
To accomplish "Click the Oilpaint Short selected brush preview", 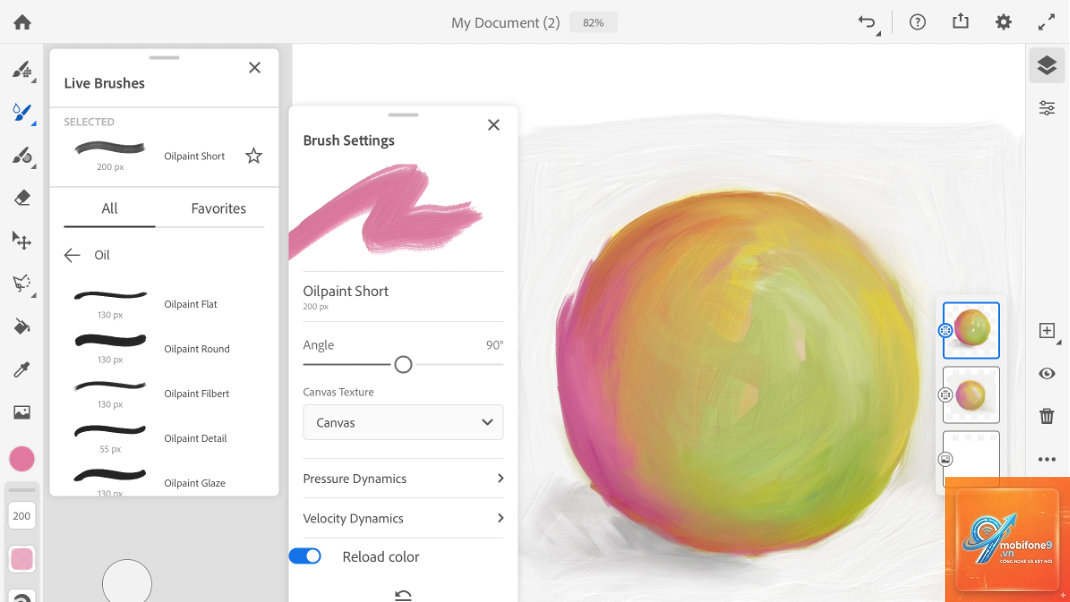I will (109, 148).
